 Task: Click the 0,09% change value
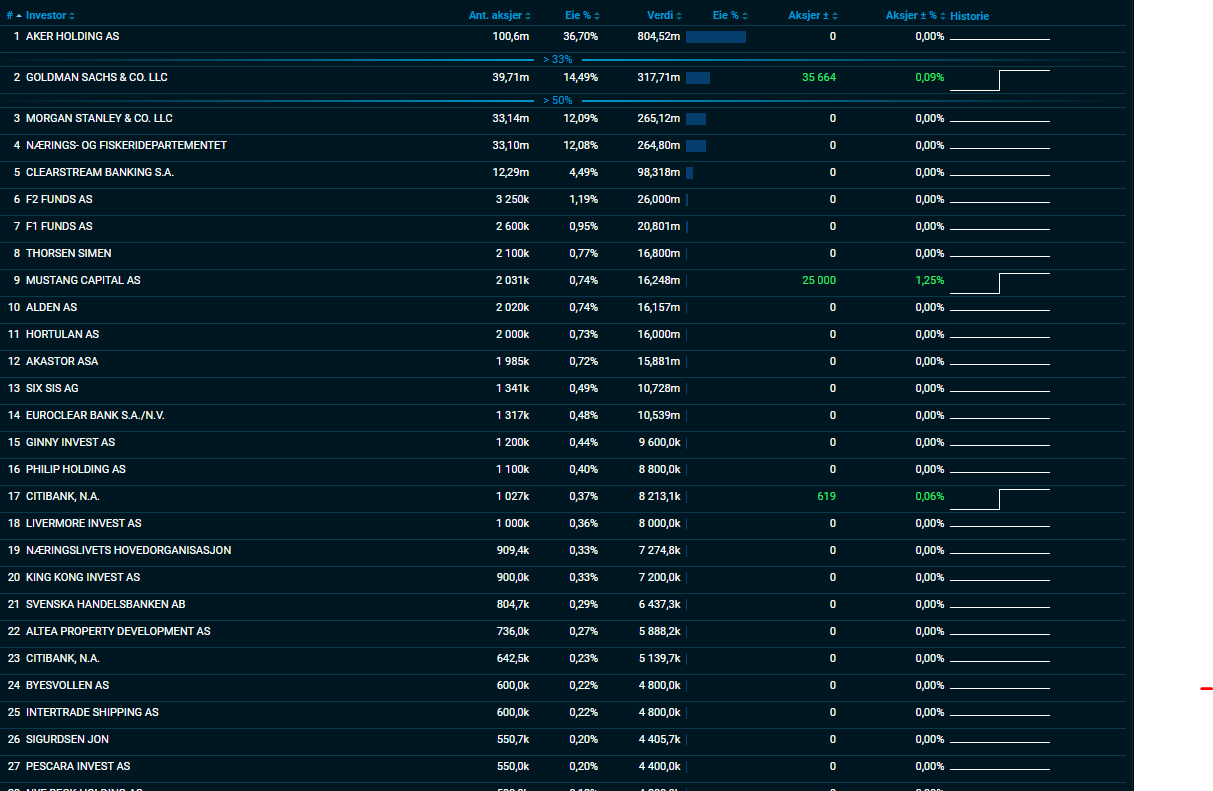[930, 77]
